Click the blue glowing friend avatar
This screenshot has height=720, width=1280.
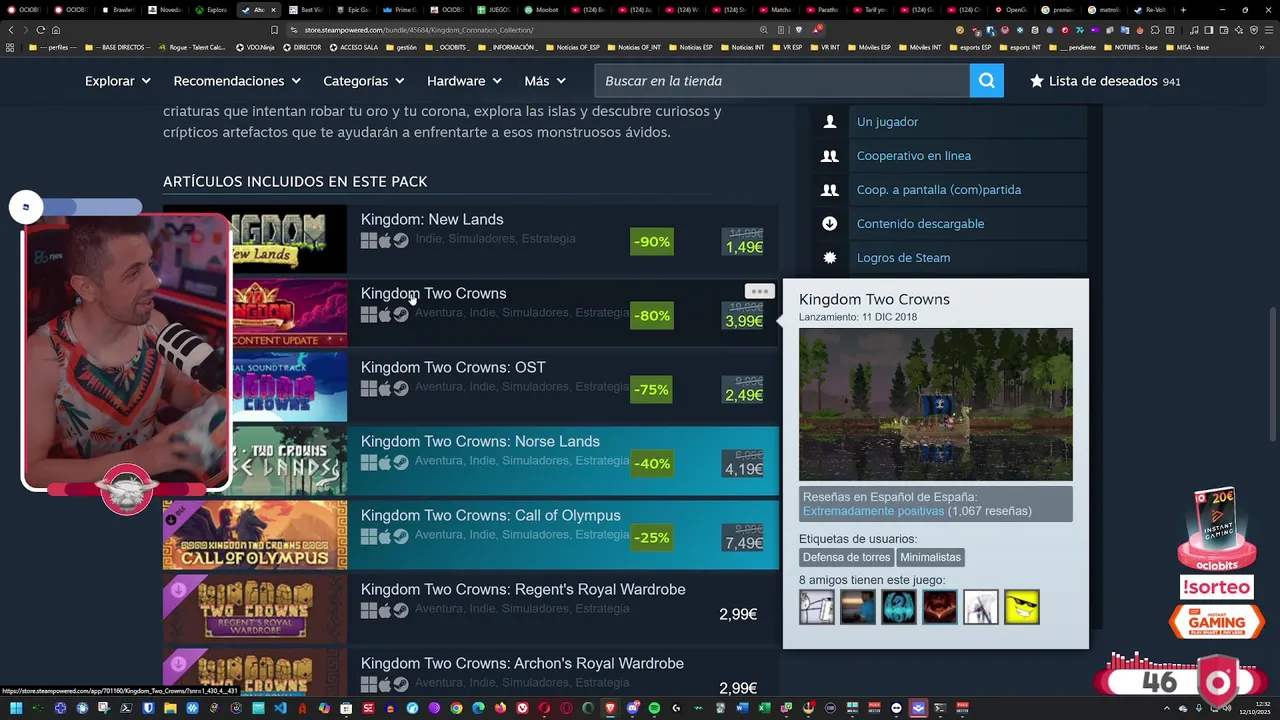coord(898,607)
